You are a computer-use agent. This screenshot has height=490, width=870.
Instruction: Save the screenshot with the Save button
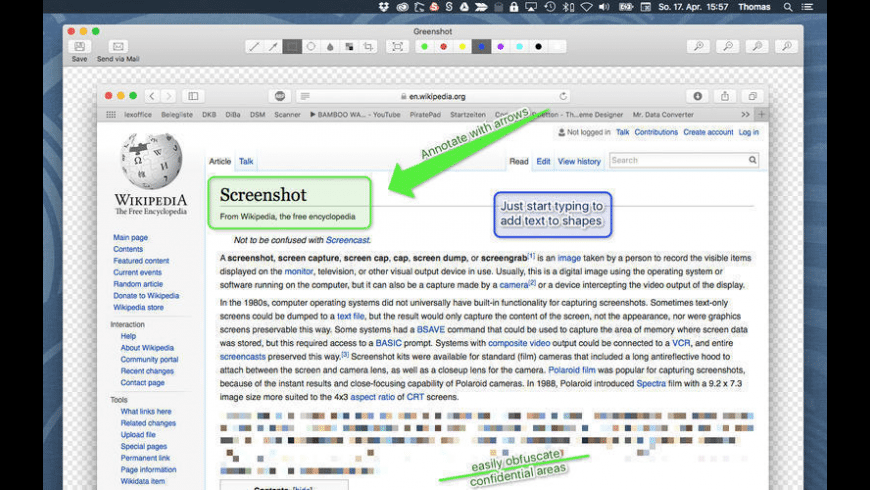coord(79,47)
